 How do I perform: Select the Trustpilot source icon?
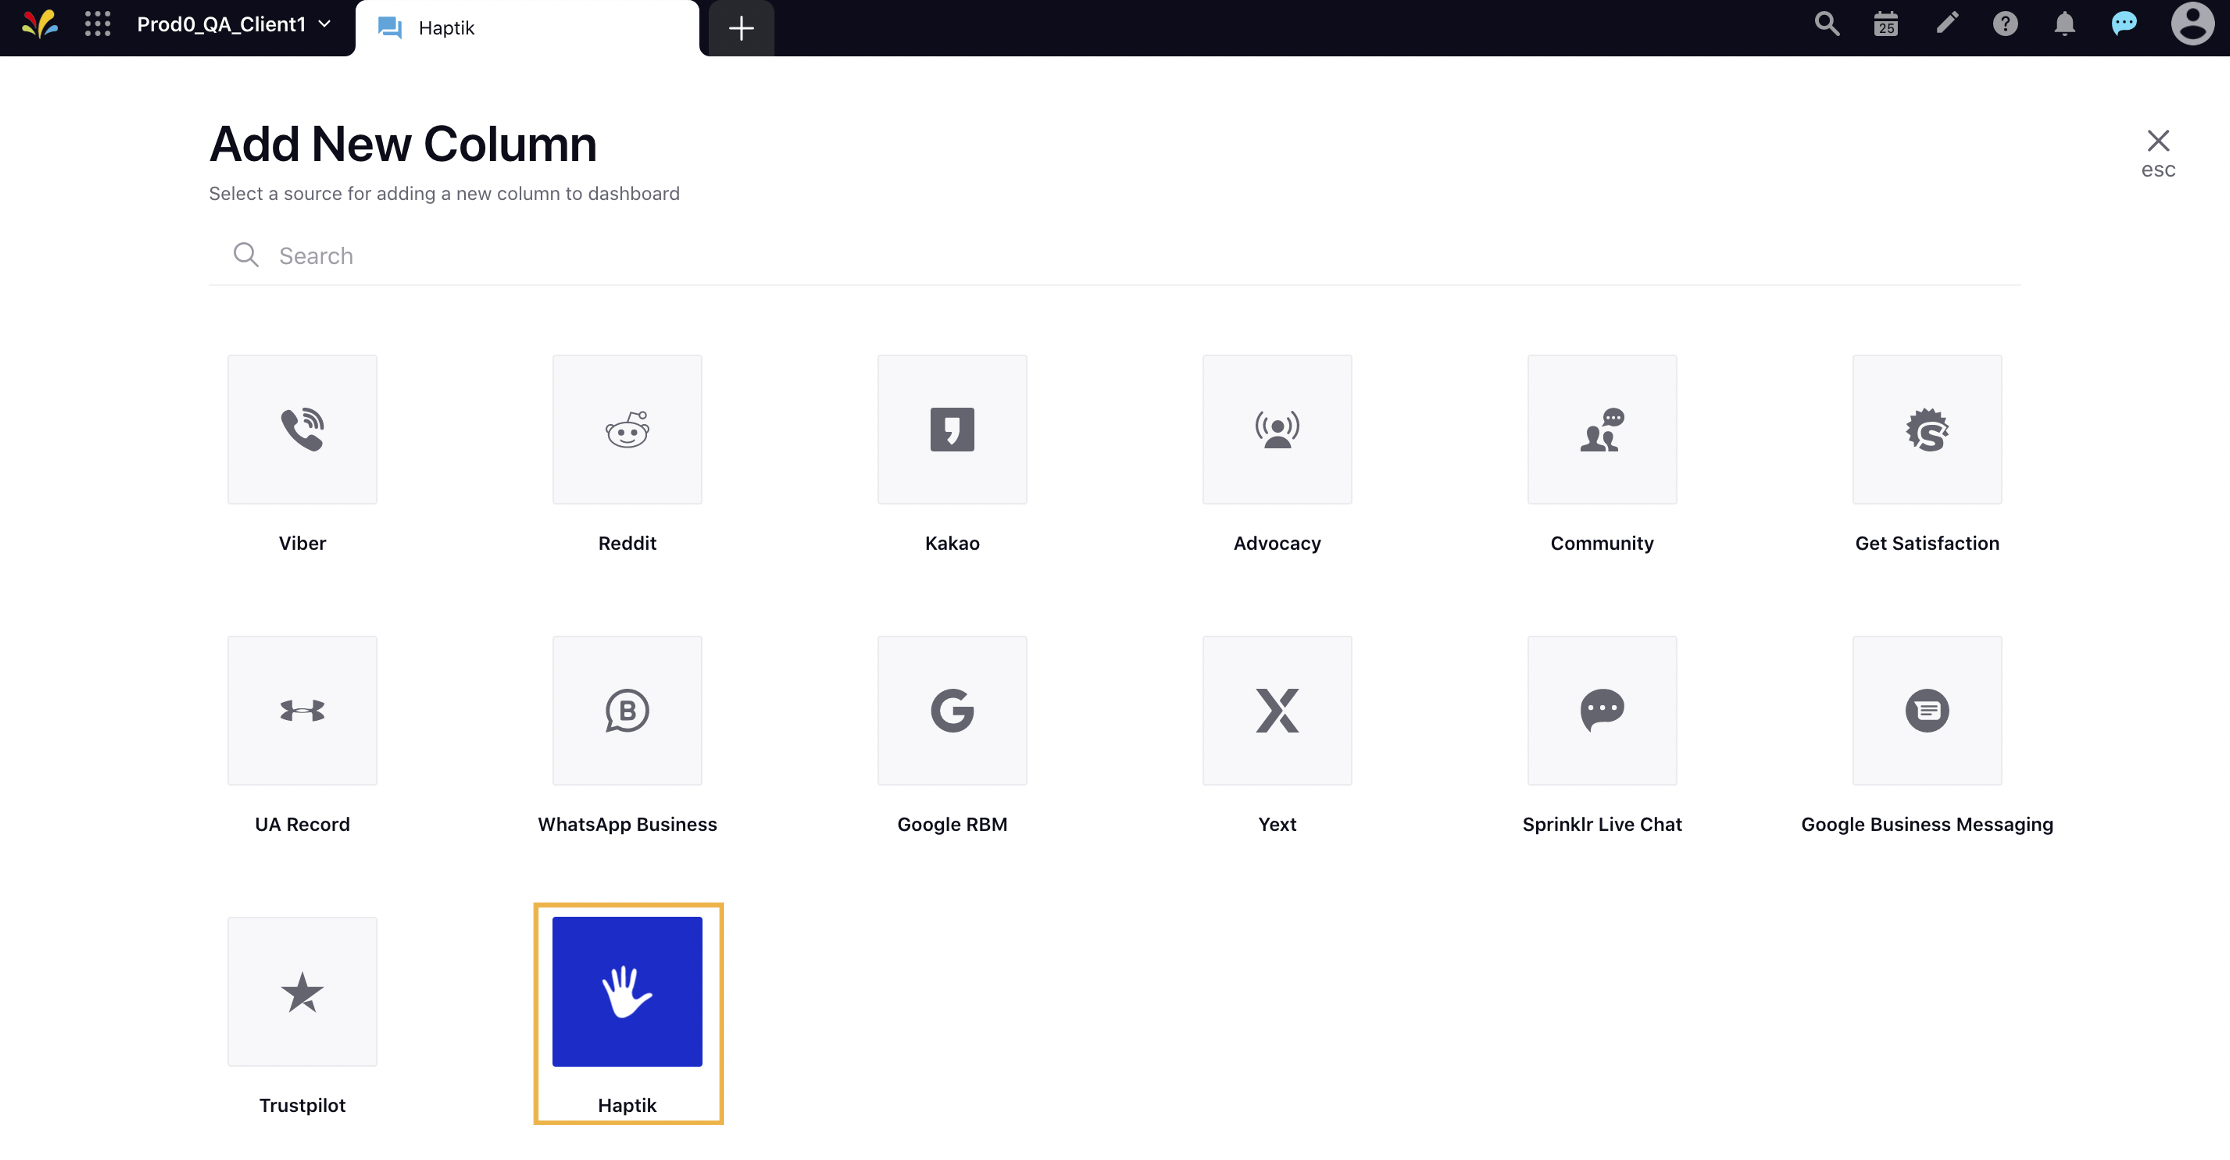(302, 992)
